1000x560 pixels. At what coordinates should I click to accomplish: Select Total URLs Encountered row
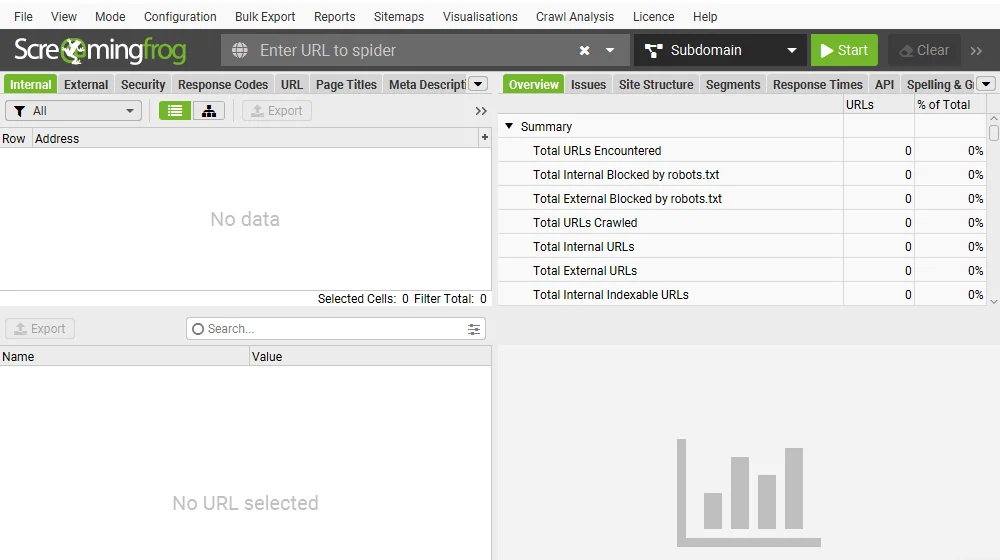tap(742, 151)
